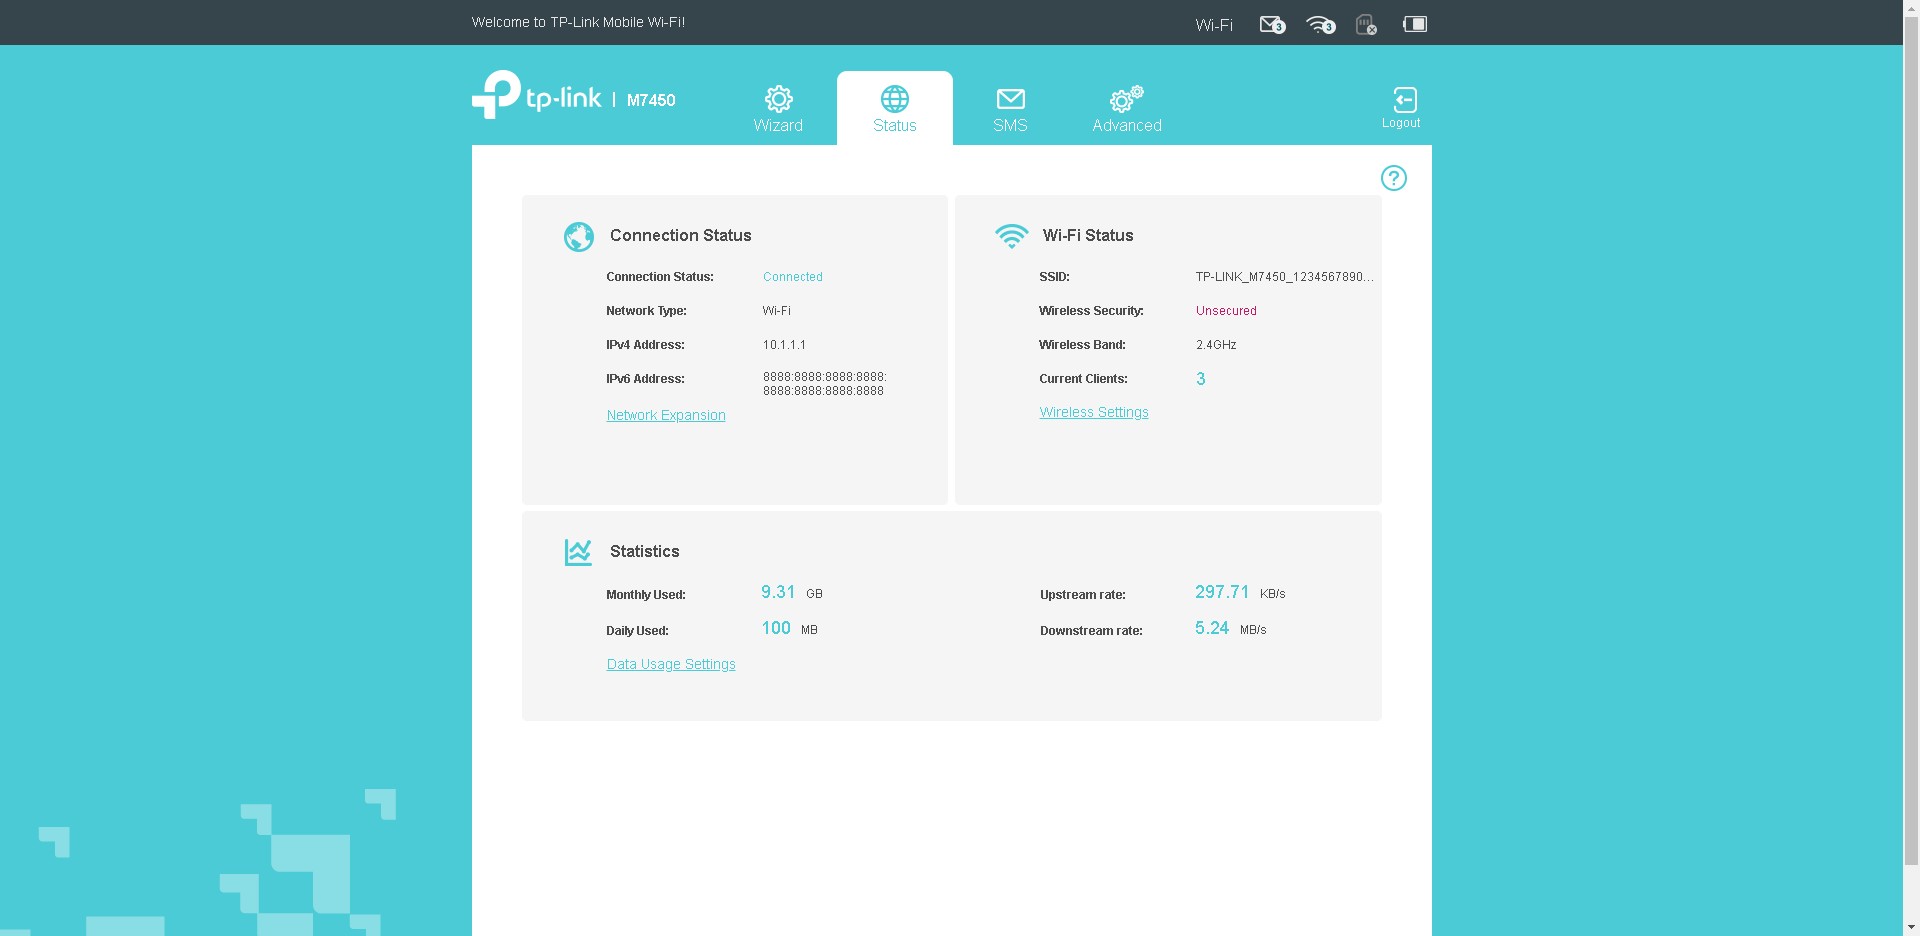
Task: Click the 2.4GHz wireless band value
Action: tap(1216, 345)
